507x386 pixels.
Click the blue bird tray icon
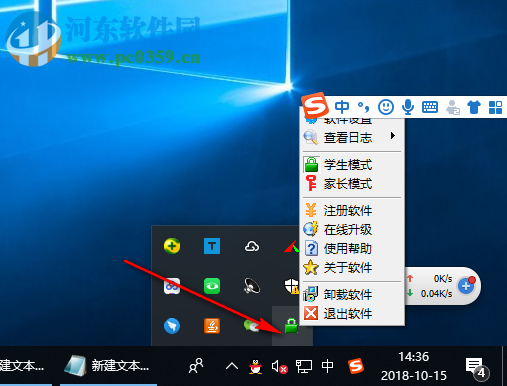coord(172,326)
